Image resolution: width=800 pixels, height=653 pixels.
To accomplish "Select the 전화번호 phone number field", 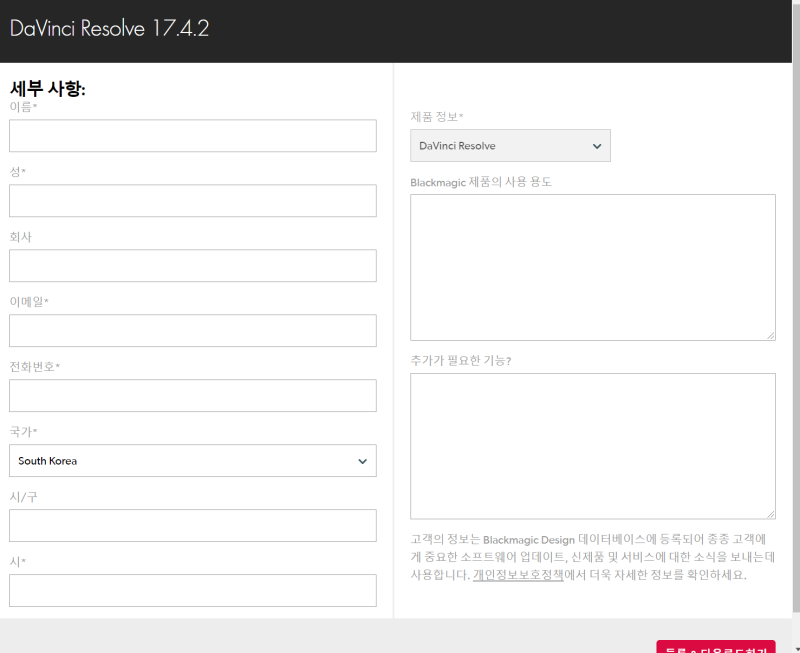I will pos(193,395).
